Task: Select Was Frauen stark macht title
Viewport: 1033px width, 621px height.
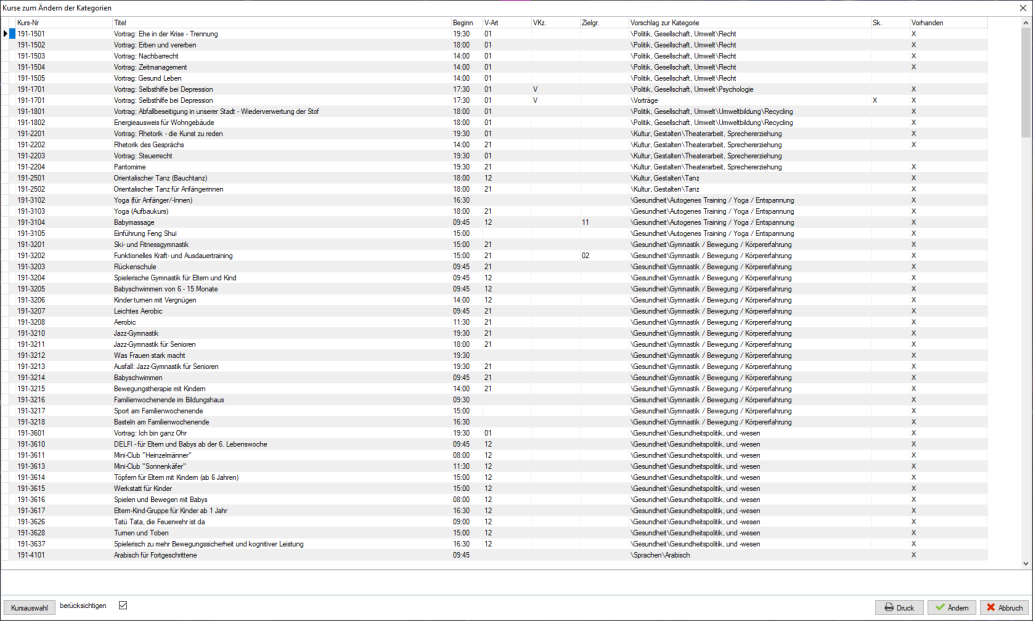Action: [150, 355]
